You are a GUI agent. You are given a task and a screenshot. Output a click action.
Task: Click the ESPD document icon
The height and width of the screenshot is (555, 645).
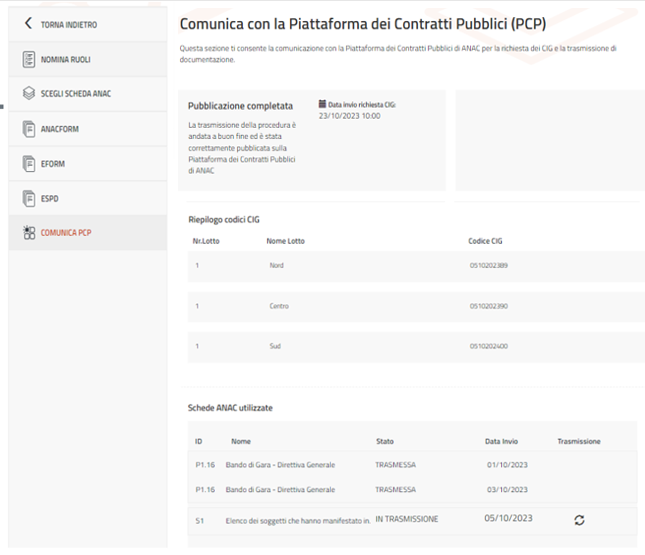click(28, 198)
